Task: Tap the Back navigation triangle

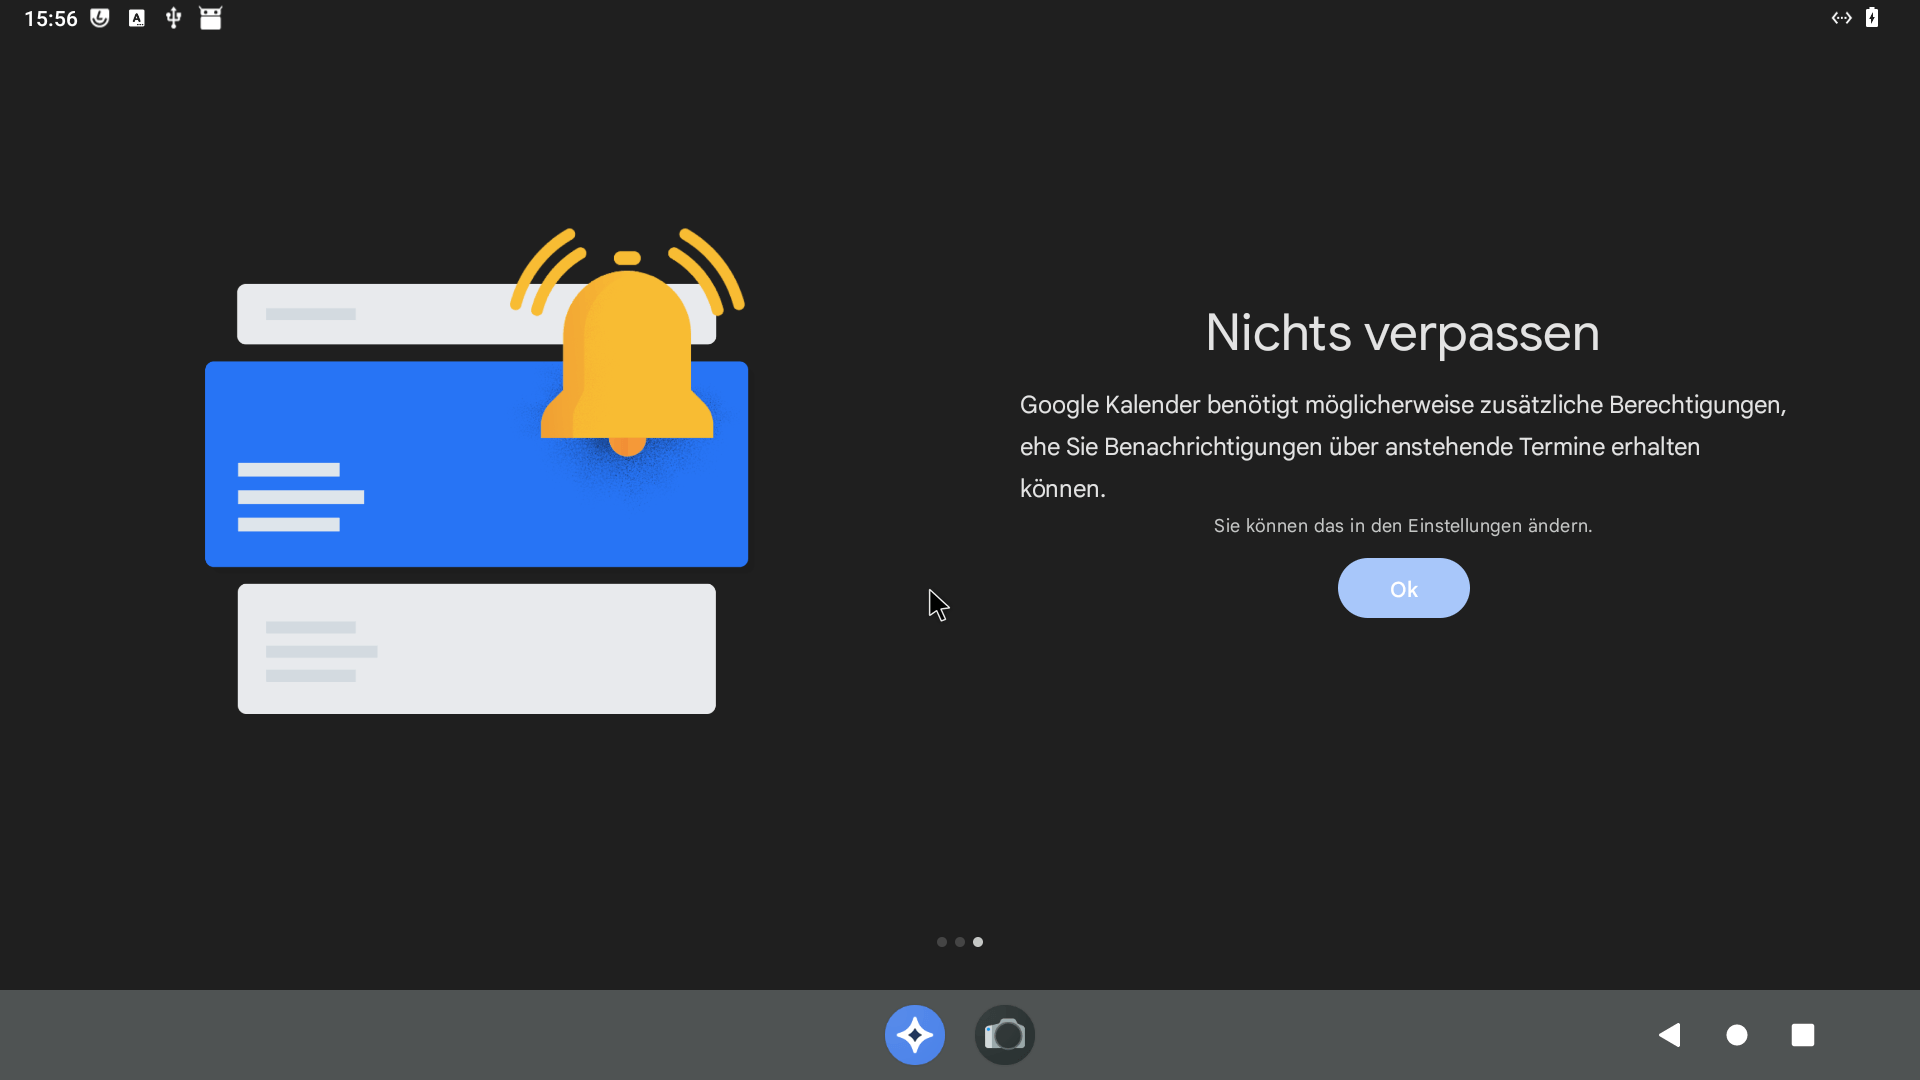Action: [1669, 1035]
